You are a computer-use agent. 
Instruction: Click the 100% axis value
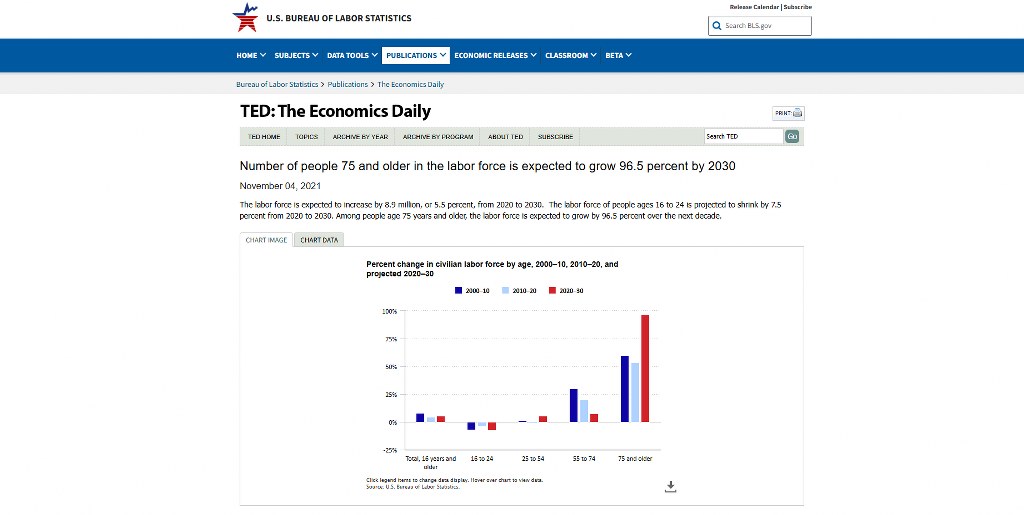pyautogui.click(x=389, y=311)
